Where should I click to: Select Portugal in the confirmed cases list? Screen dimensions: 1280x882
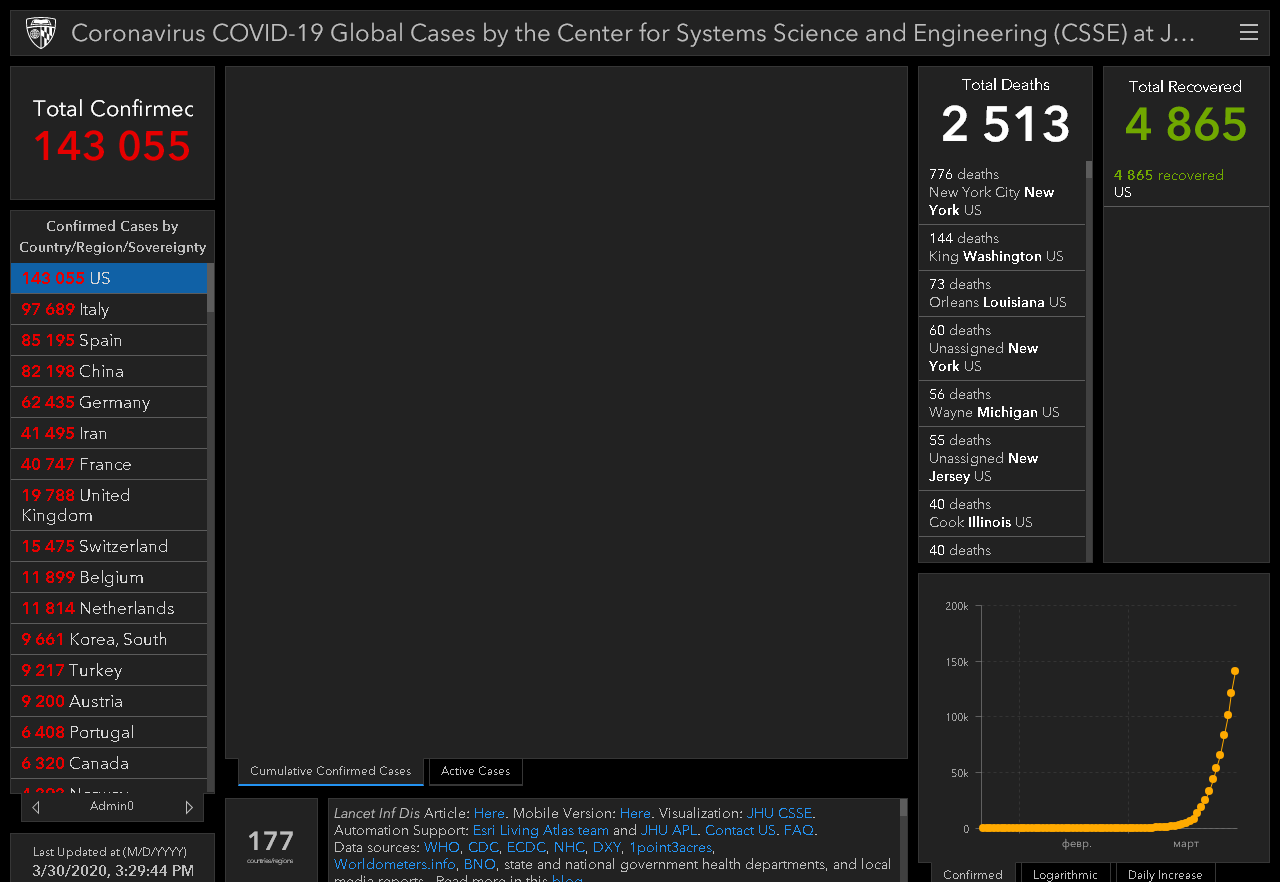tap(109, 733)
